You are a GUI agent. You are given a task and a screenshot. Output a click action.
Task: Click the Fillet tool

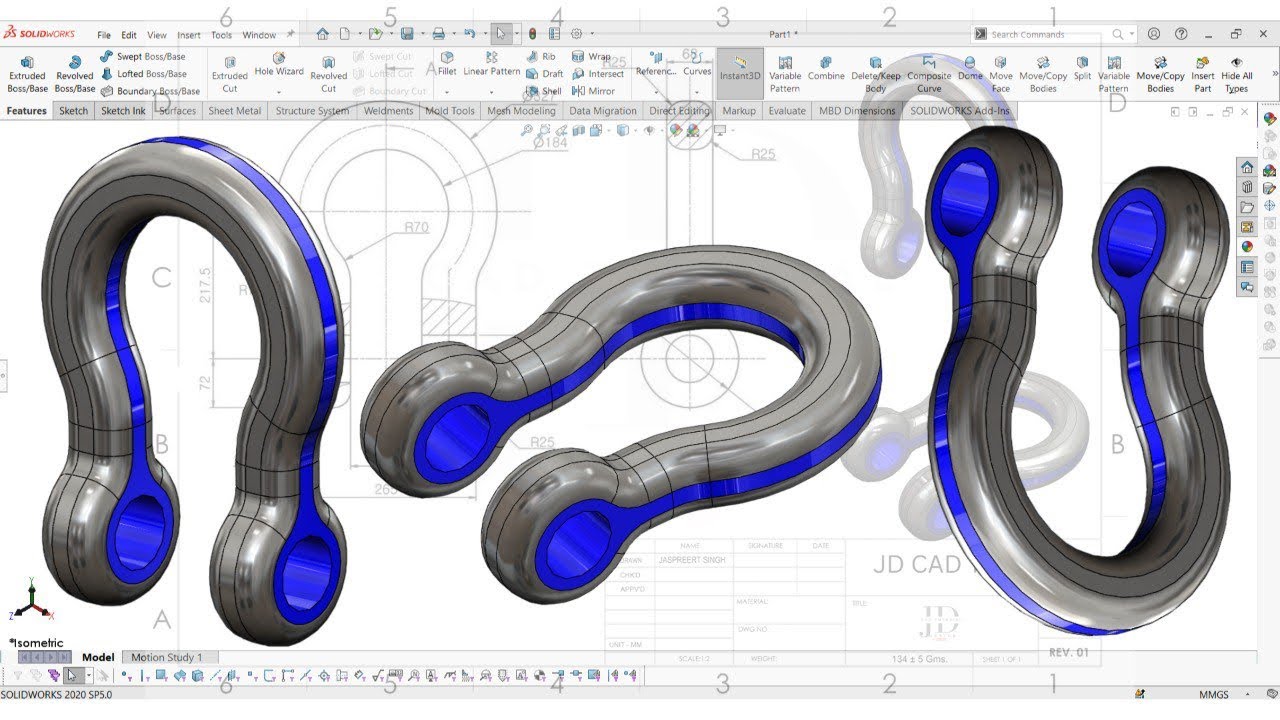coord(447,64)
